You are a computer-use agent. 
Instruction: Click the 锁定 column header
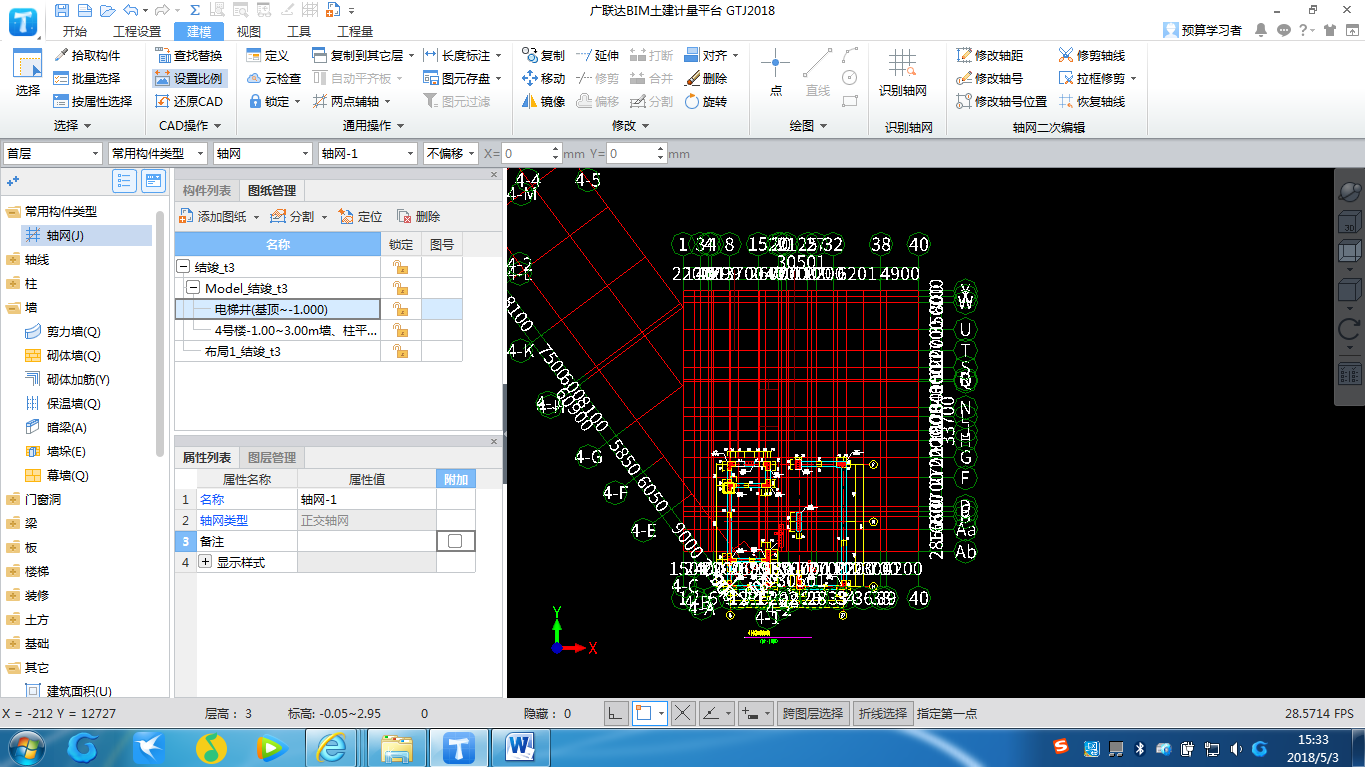click(400, 244)
